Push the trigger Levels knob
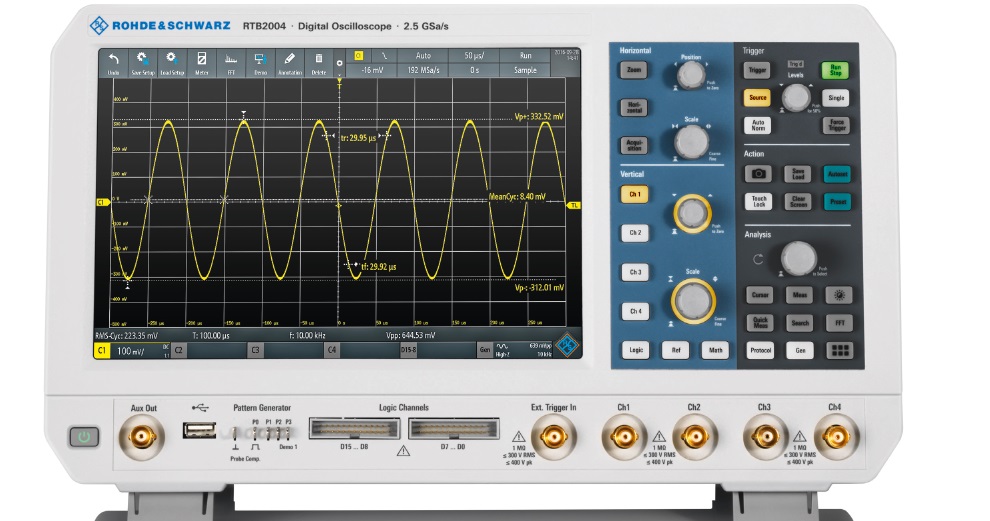The image size is (990, 521). [x=796, y=98]
